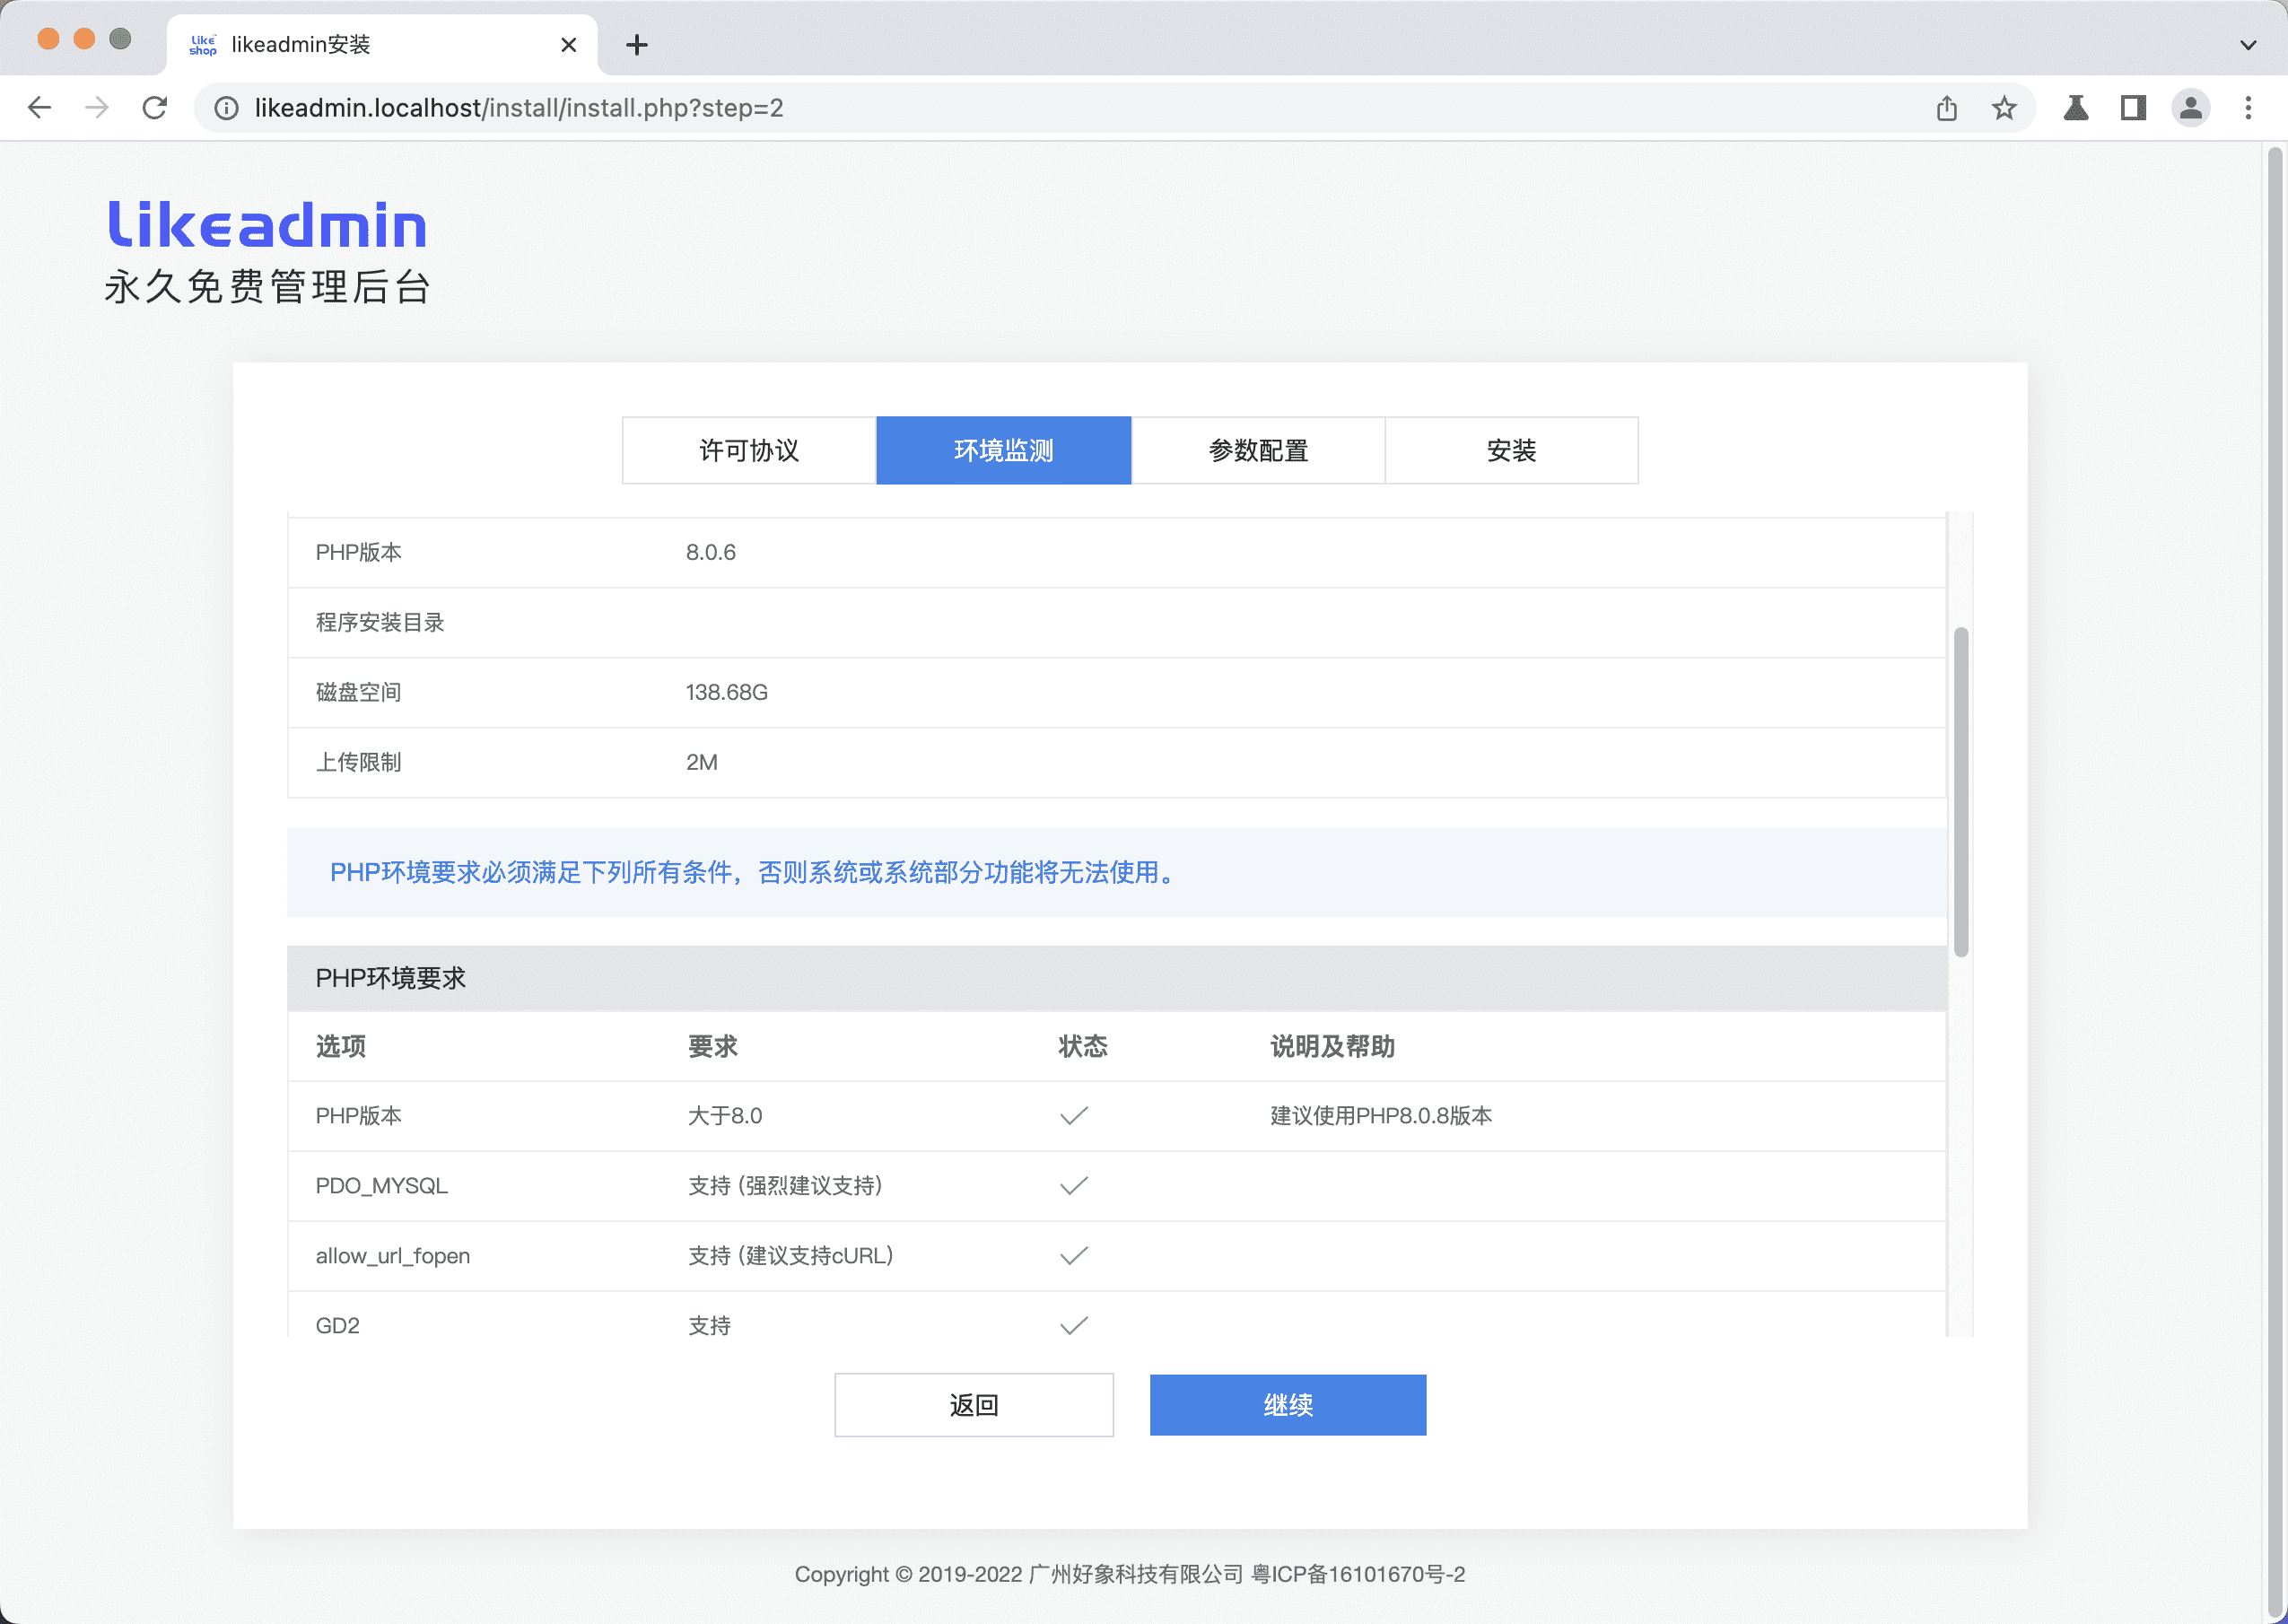The image size is (2288, 1624).
Task: Click the PDO_MYSQL option label
Action: tap(382, 1186)
